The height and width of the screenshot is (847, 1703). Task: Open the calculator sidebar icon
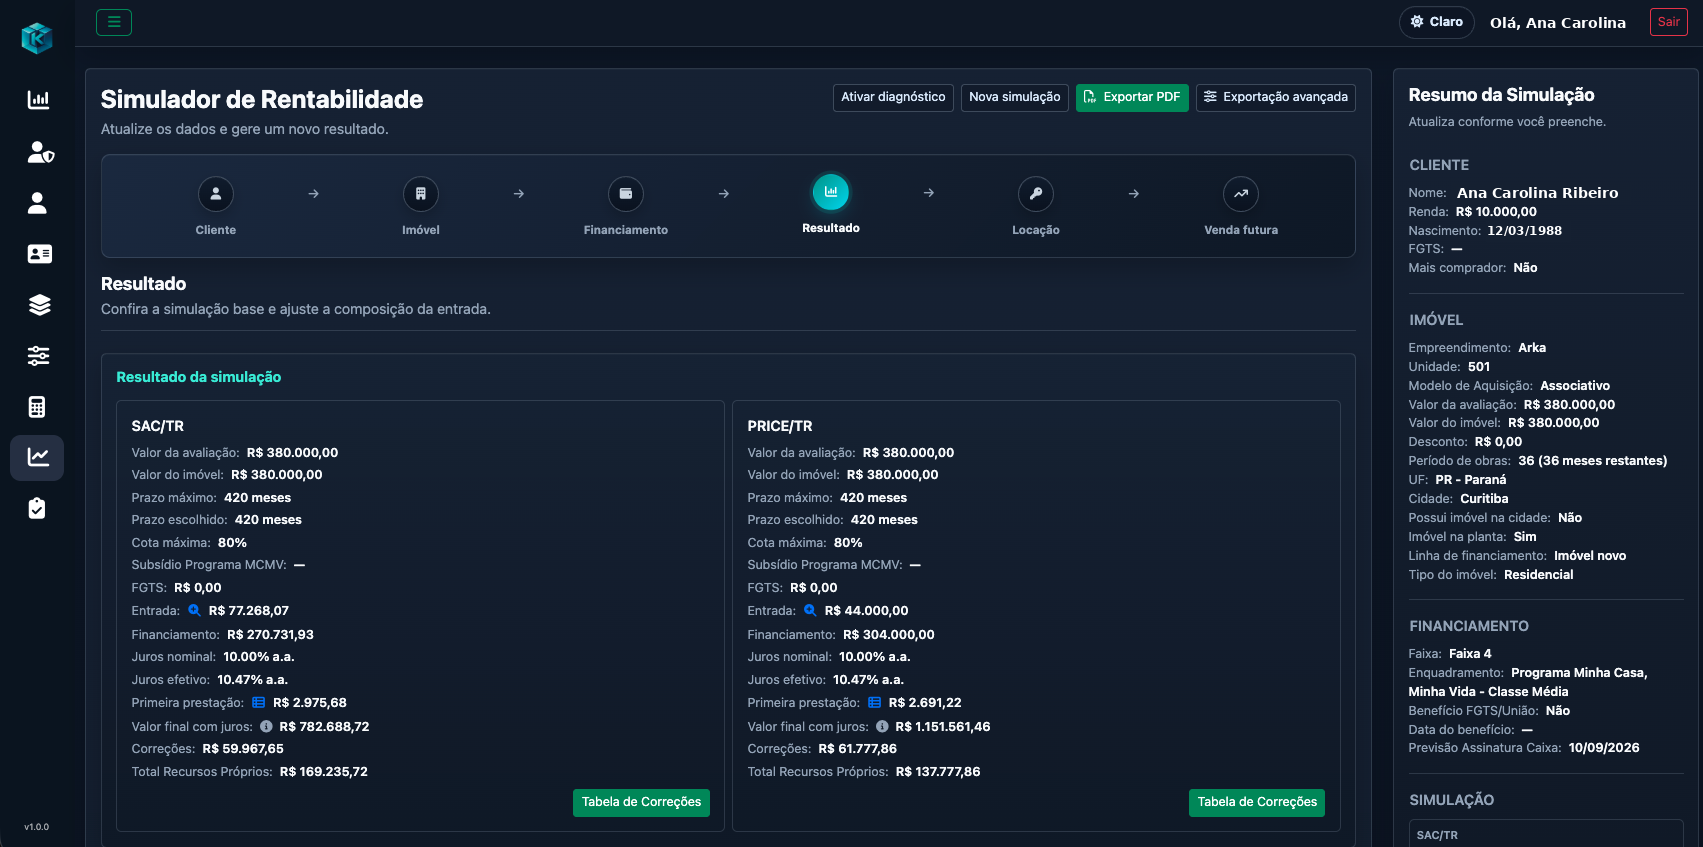37,407
